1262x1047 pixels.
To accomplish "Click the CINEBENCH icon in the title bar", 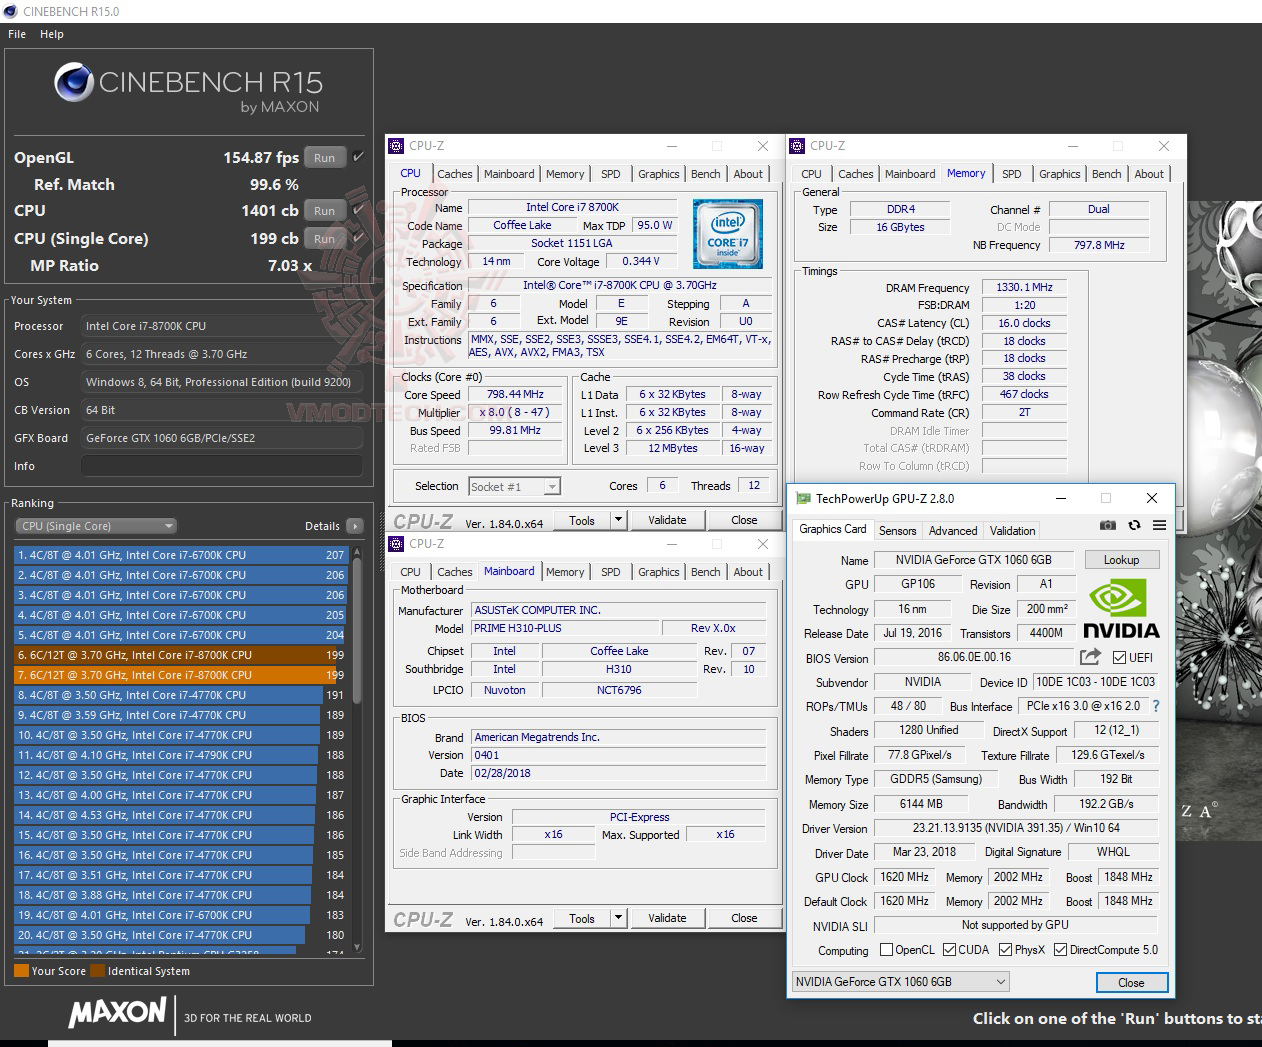I will click(10, 11).
